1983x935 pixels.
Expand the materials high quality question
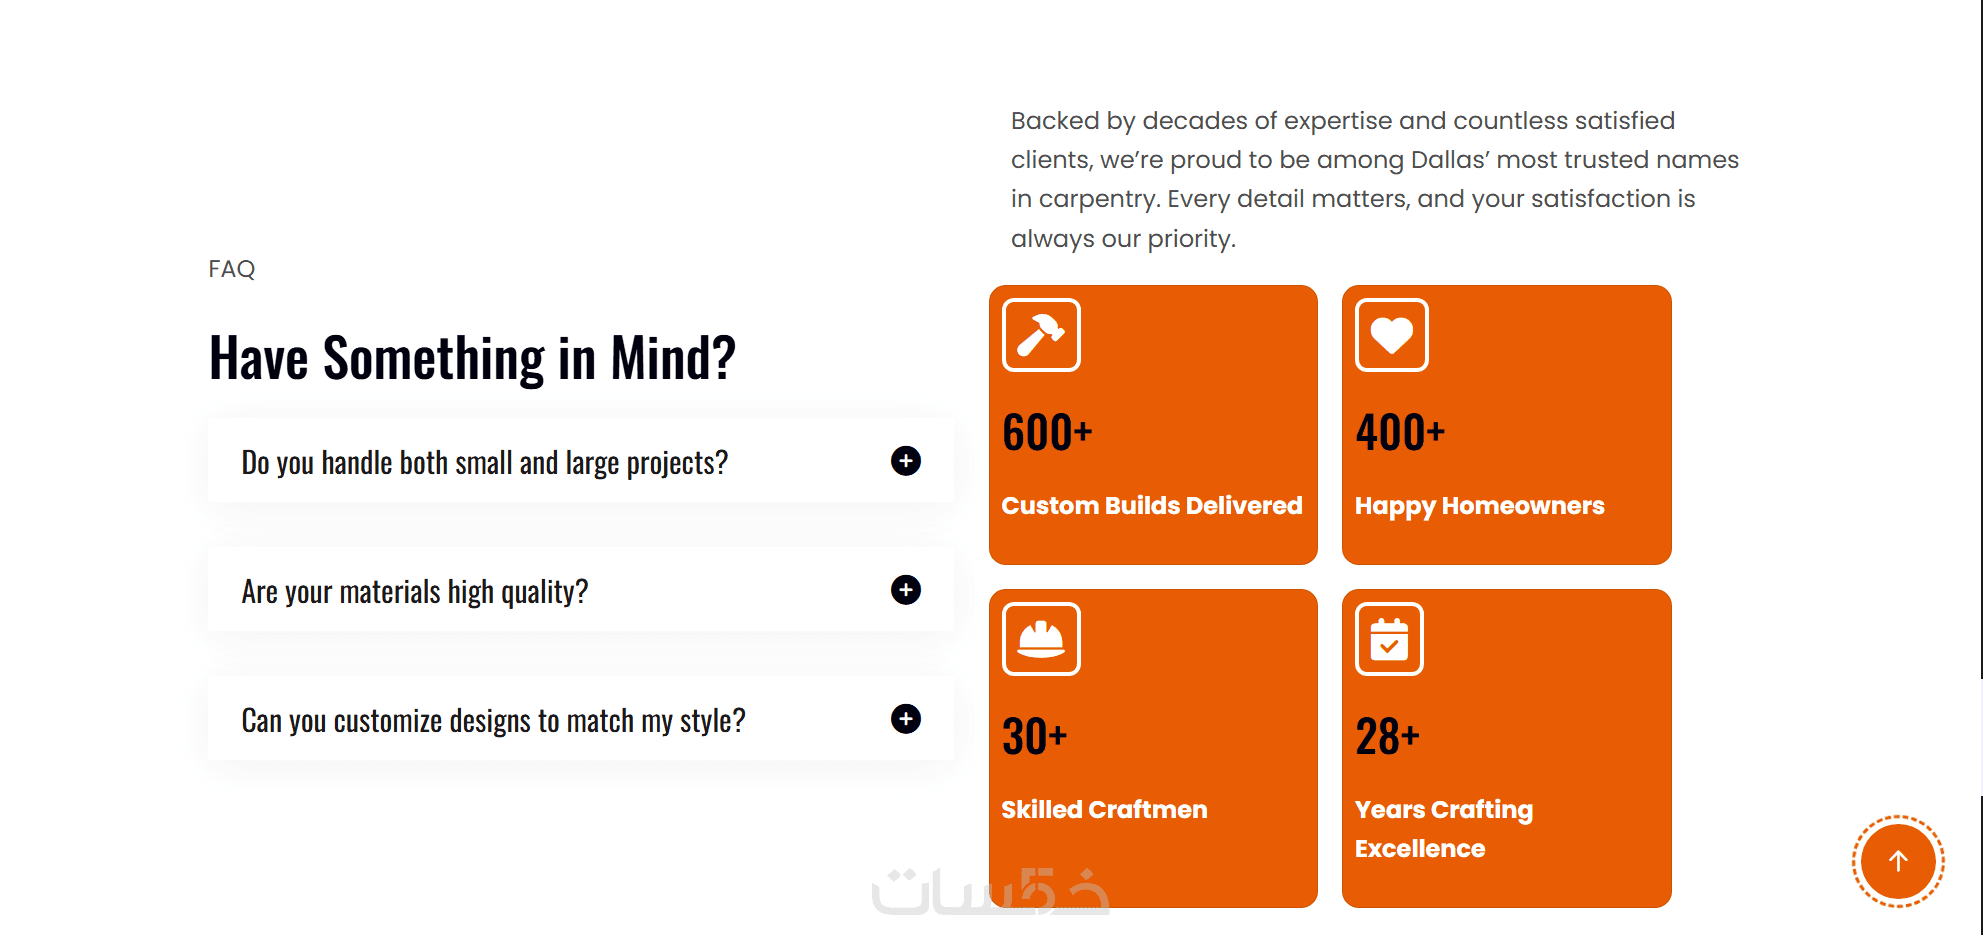pos(414,591)
